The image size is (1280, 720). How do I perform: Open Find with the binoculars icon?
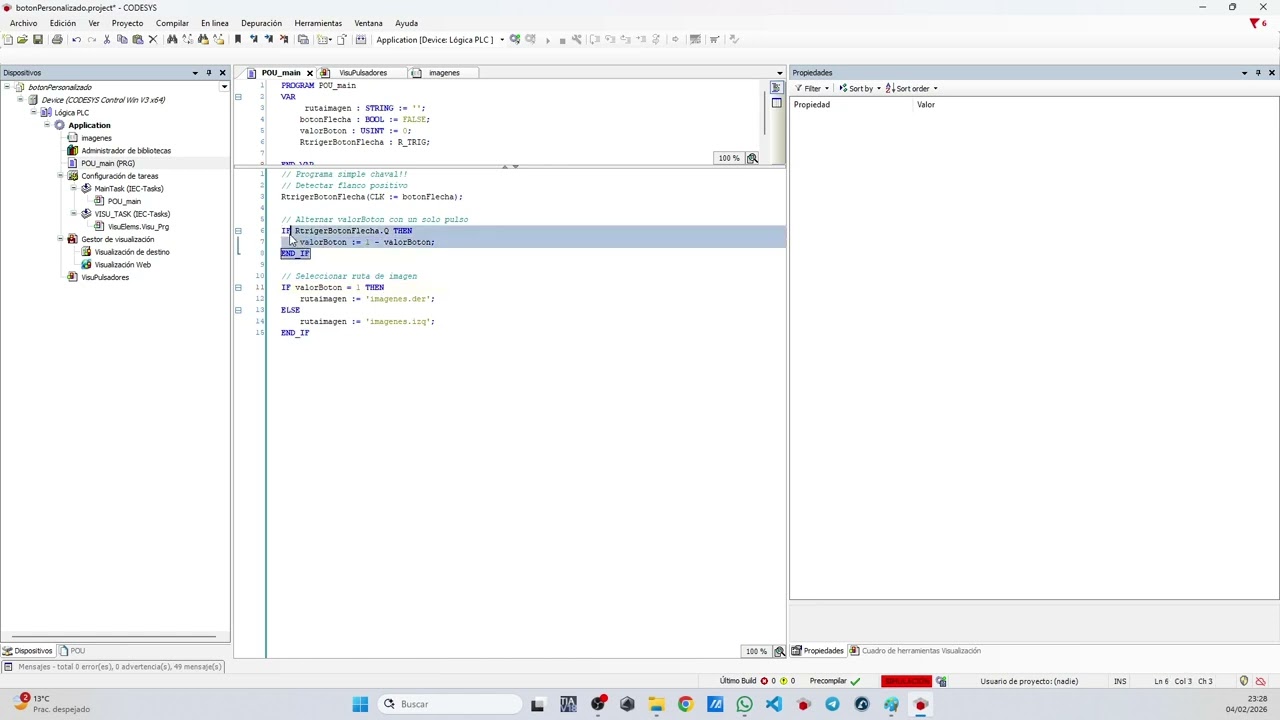point(172,39)
